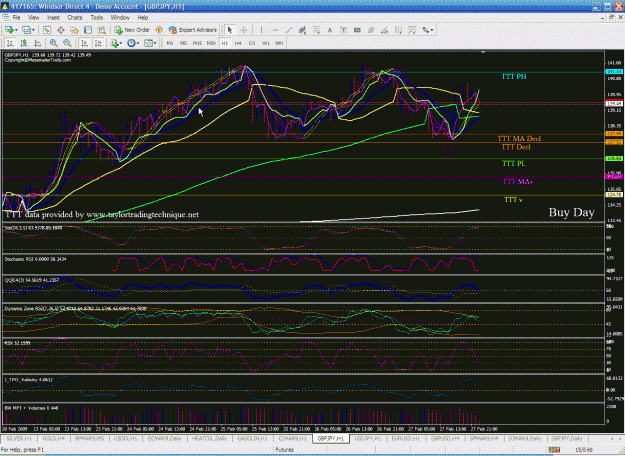Select the W1 timeframe
The width and height of the screenshot is (625, 456).
[x=266, y=43]
